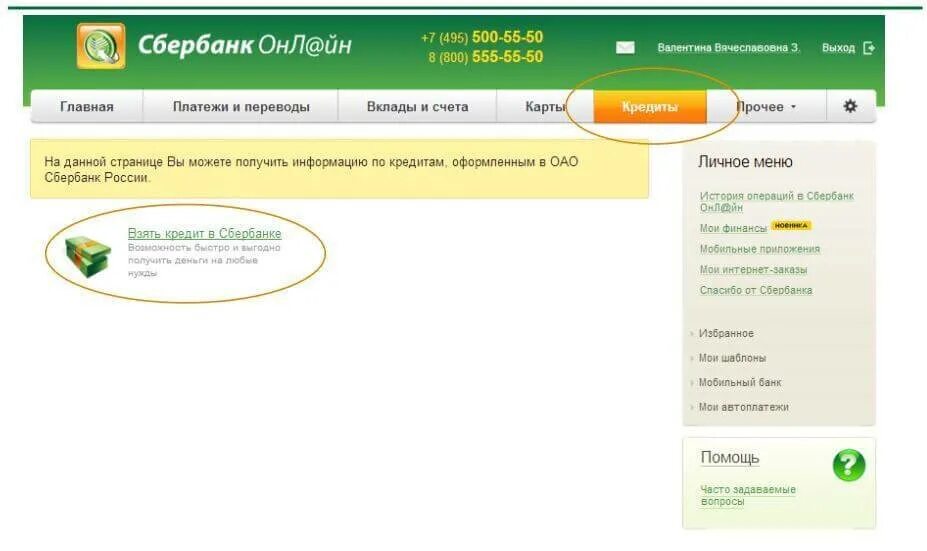Click the Сбербанк ОнЛ@йн title text
927x551 pixels.
245,46
